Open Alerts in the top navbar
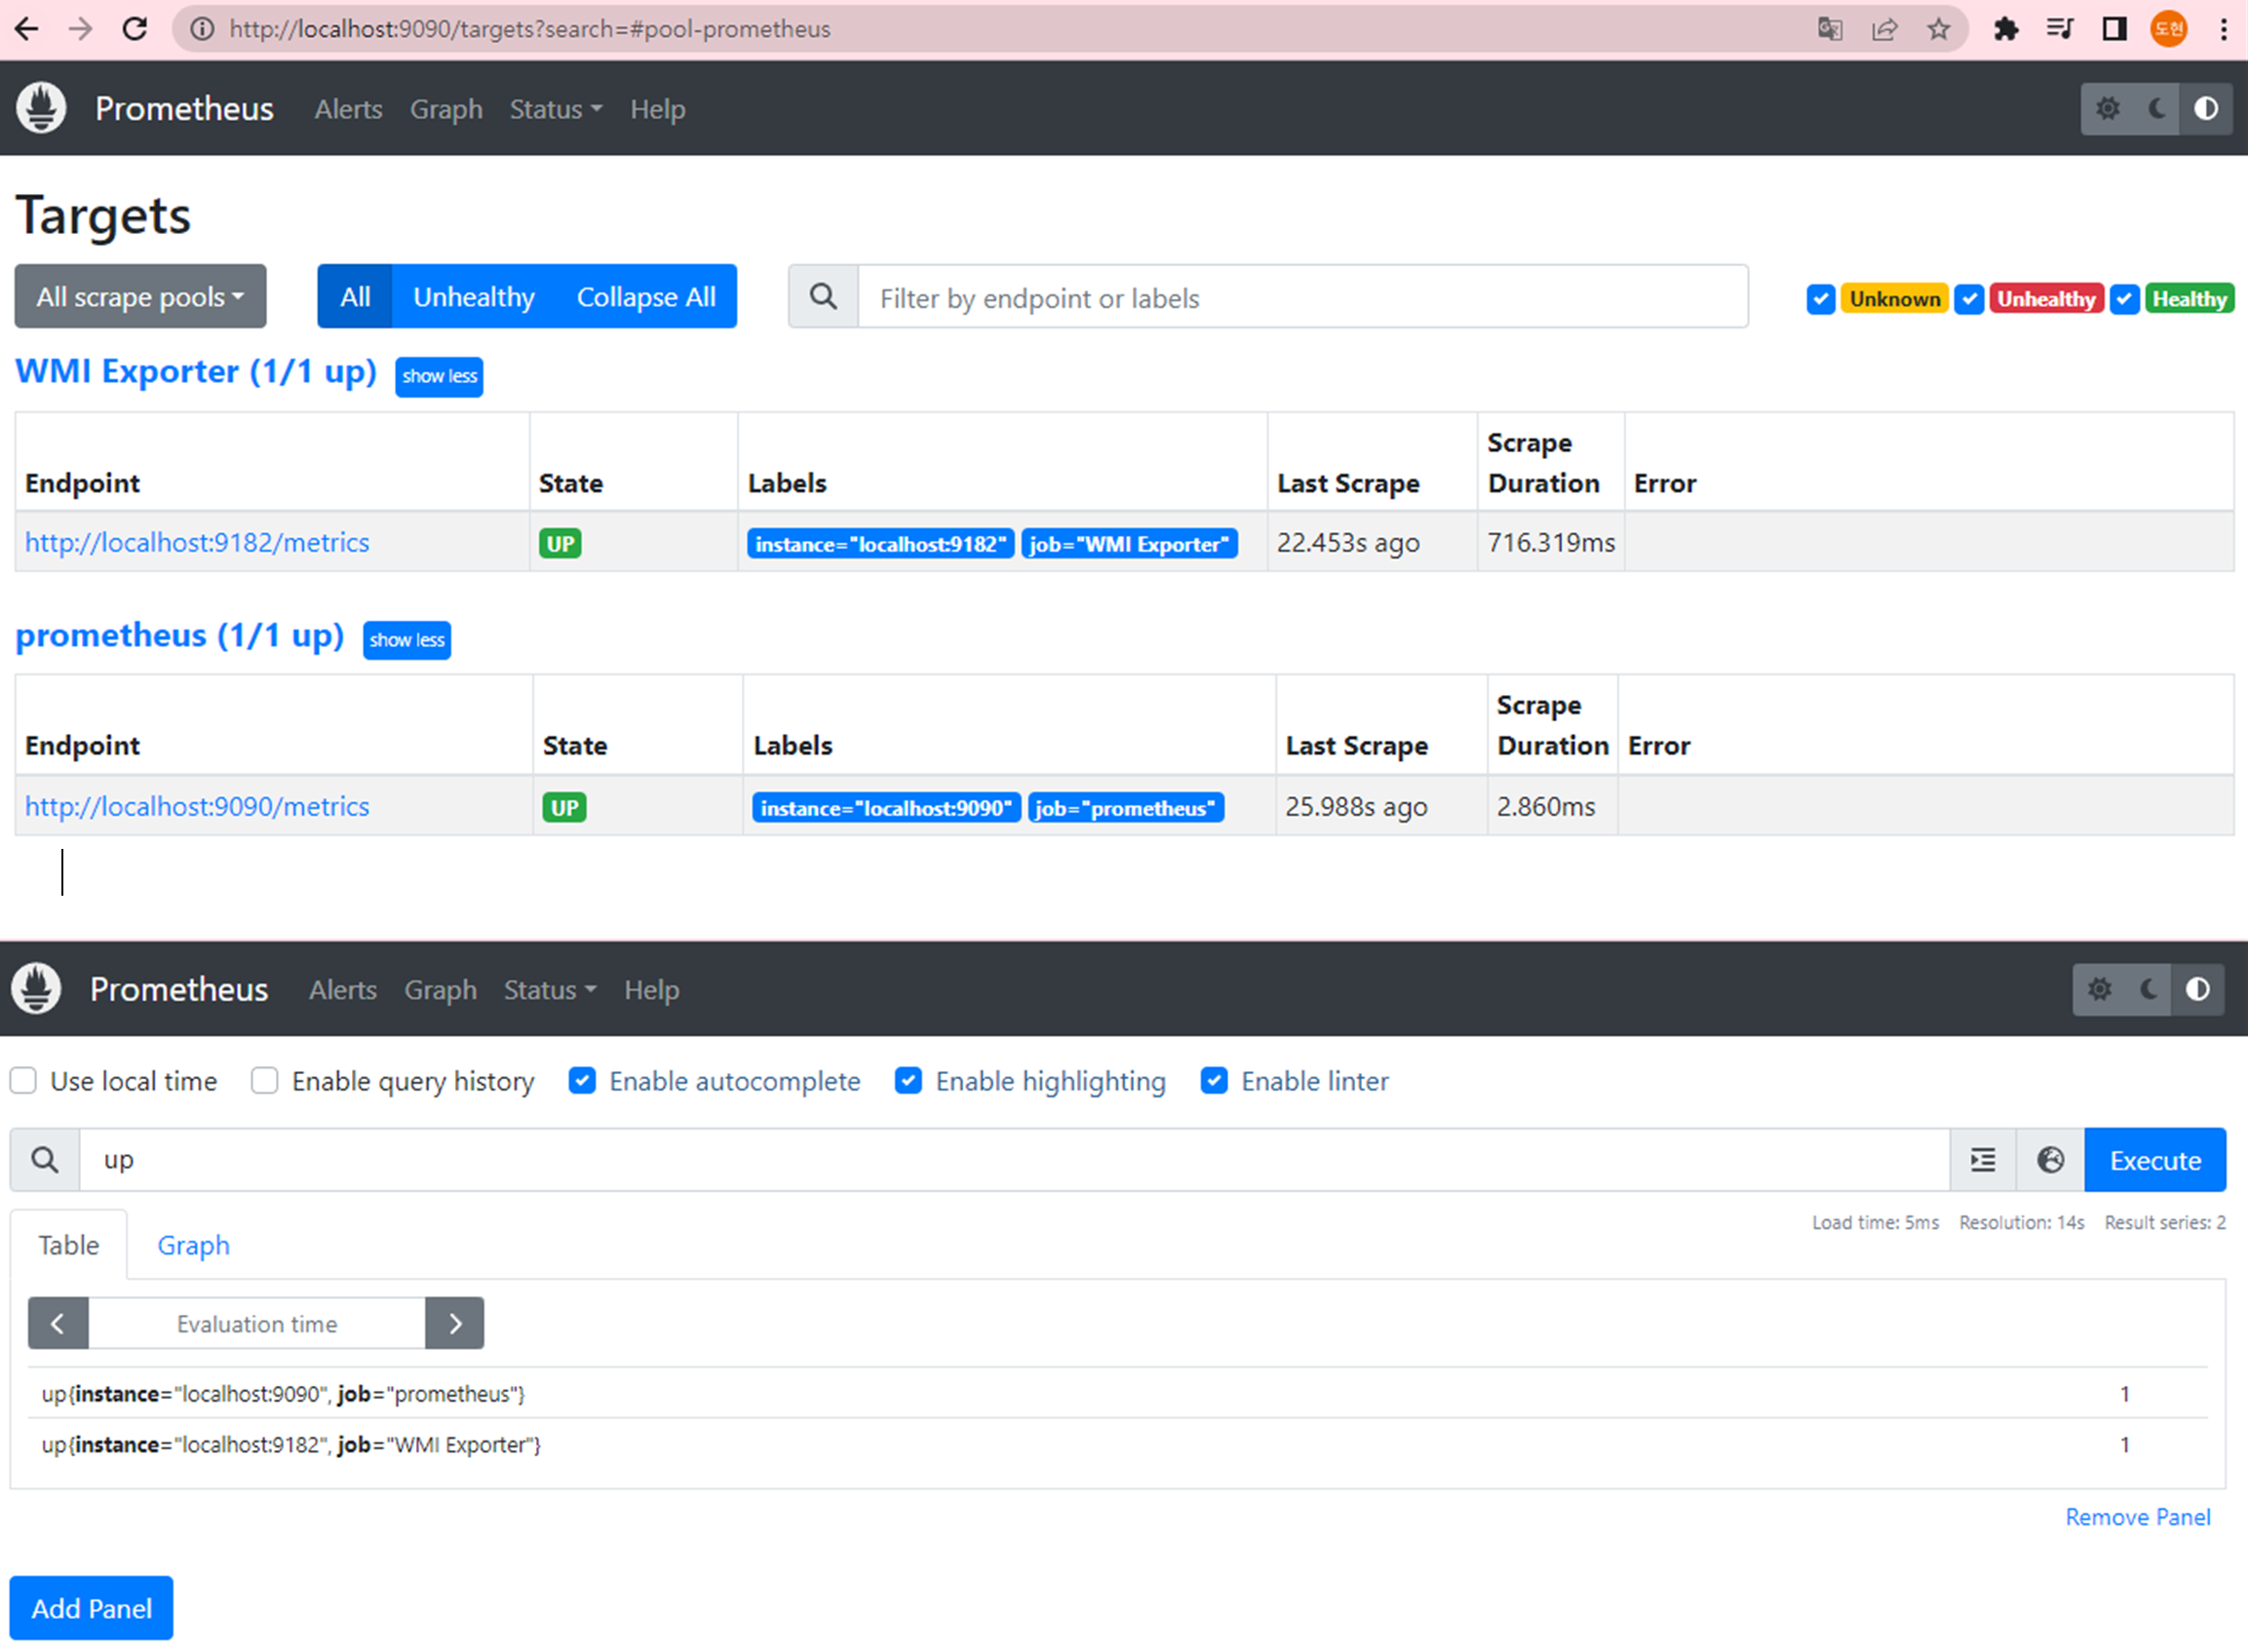The image size is (2248, 1652). click(348, 109)
